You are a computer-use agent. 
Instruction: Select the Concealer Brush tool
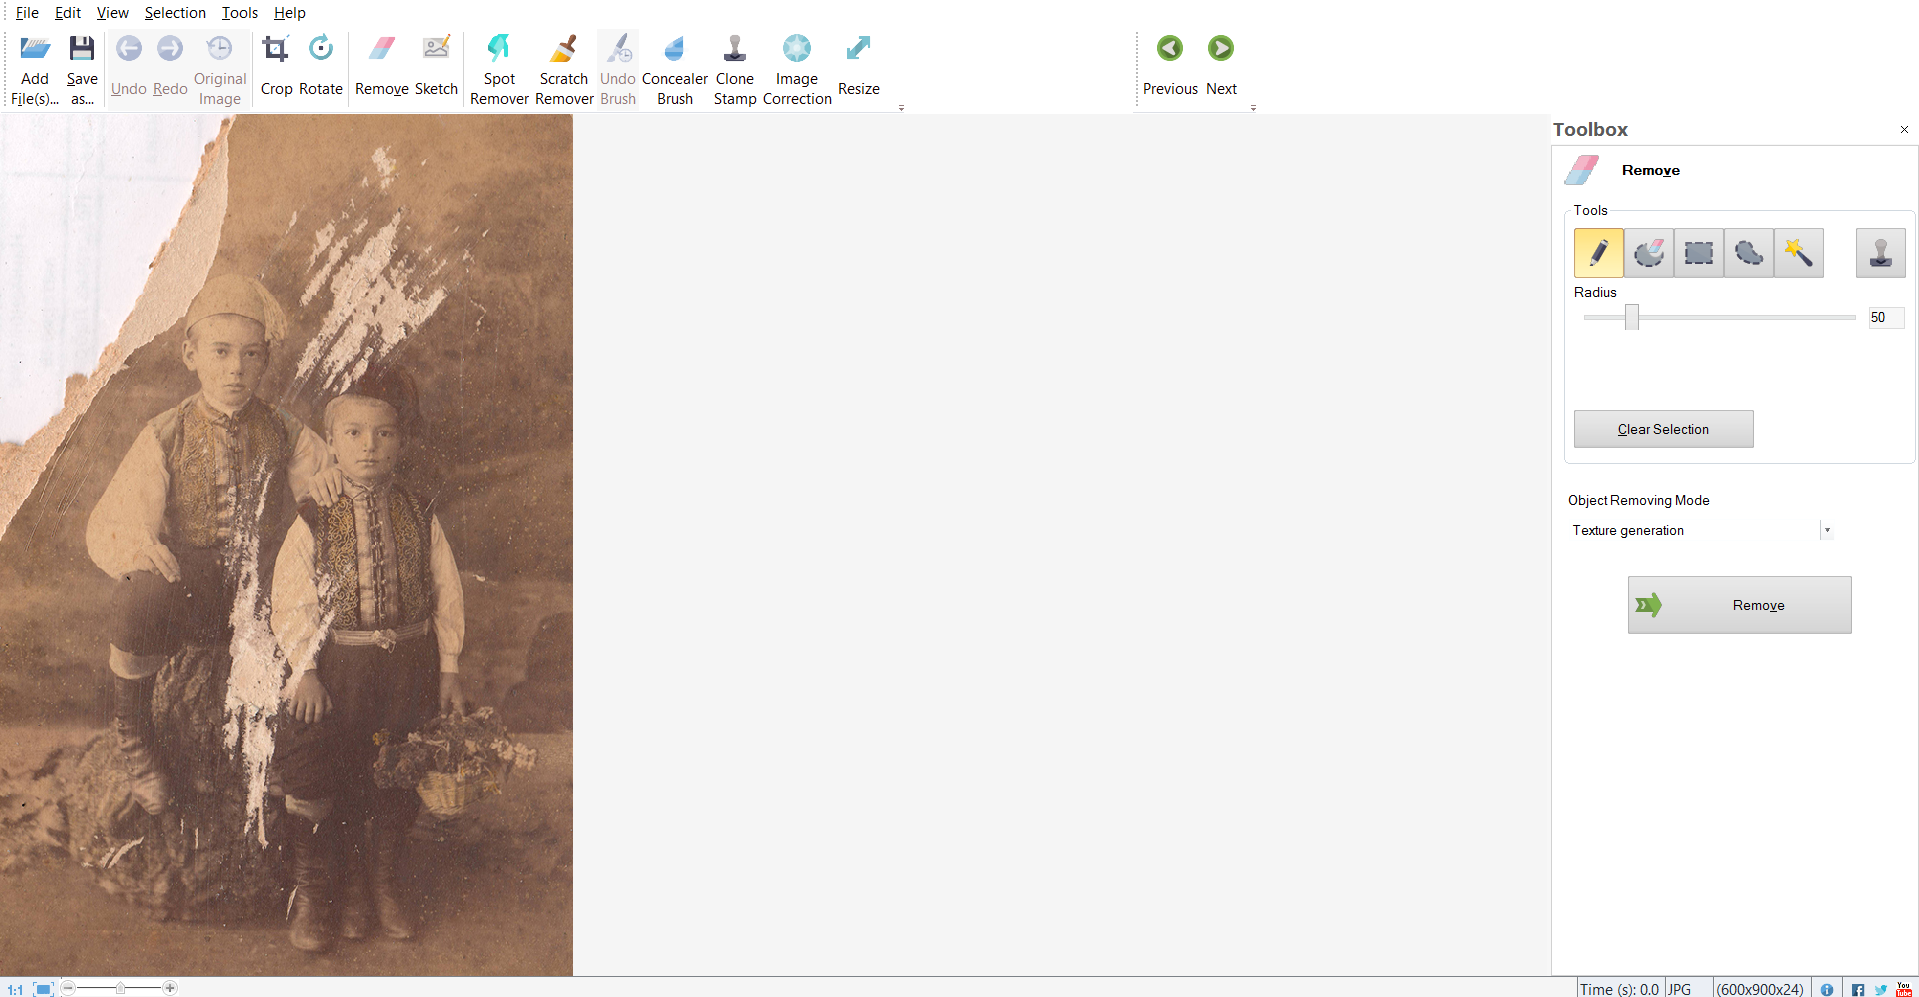675,68
